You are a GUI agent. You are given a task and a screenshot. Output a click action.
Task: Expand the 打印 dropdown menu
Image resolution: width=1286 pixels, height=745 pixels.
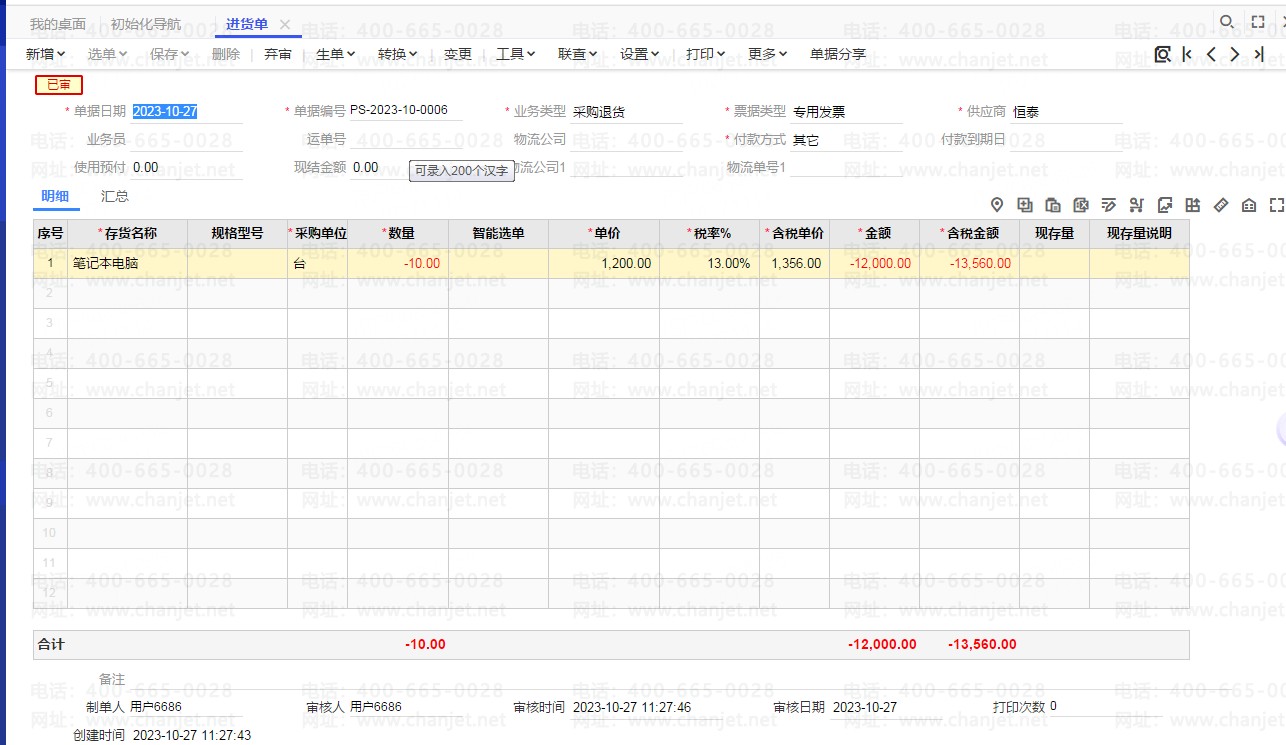(705, 54)
